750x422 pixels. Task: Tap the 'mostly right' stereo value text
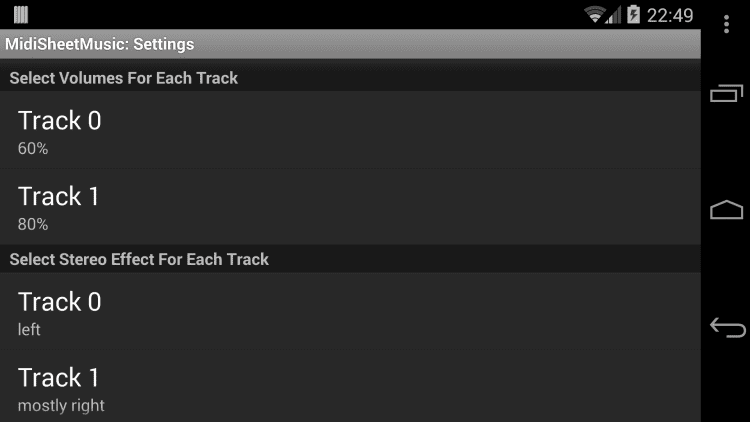[x=61, y=405]
